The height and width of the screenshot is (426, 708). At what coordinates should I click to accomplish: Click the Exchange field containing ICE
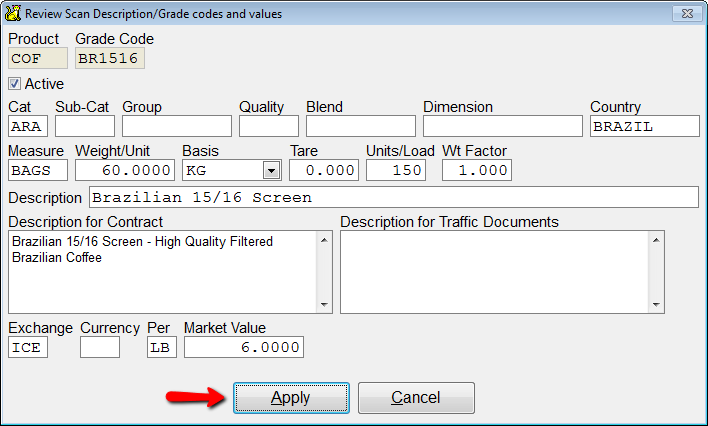(28, 347)
